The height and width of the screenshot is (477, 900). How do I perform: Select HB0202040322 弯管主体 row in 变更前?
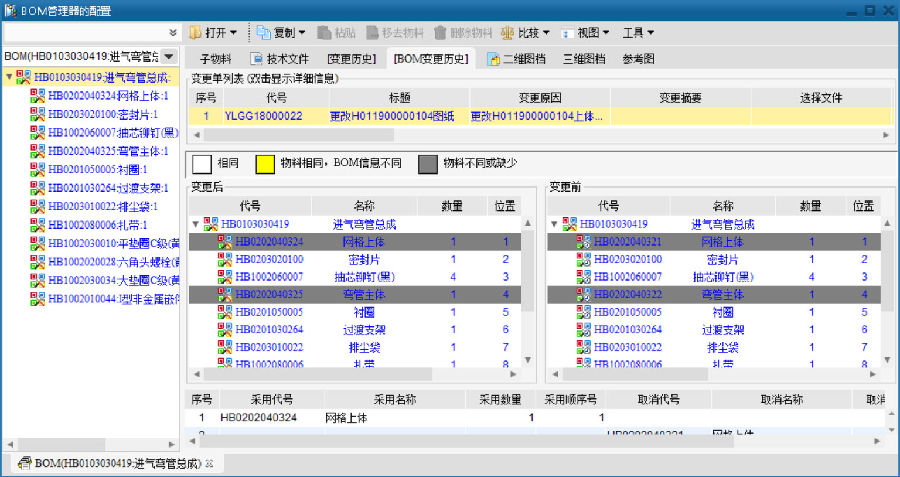713,294
